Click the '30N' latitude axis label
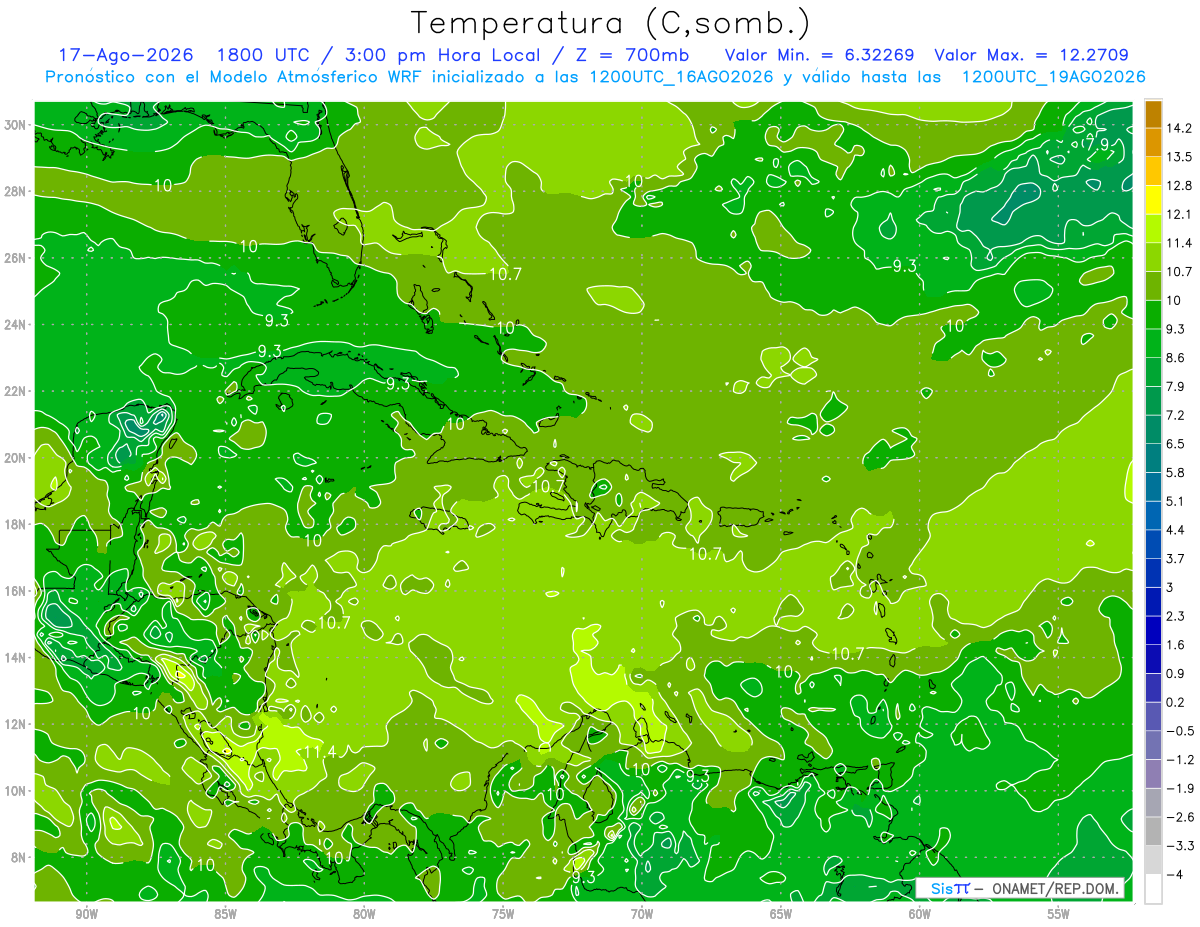 16,125
